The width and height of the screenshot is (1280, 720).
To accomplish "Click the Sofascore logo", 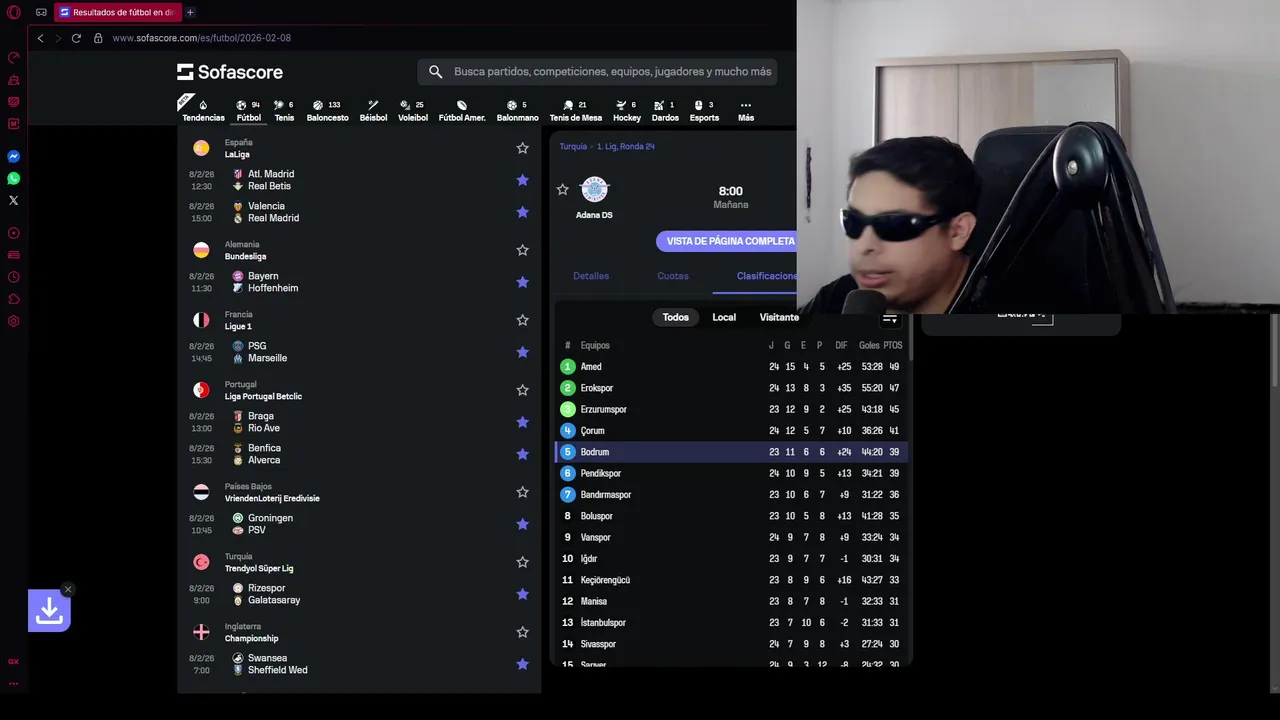I will (x=230, y=72).
